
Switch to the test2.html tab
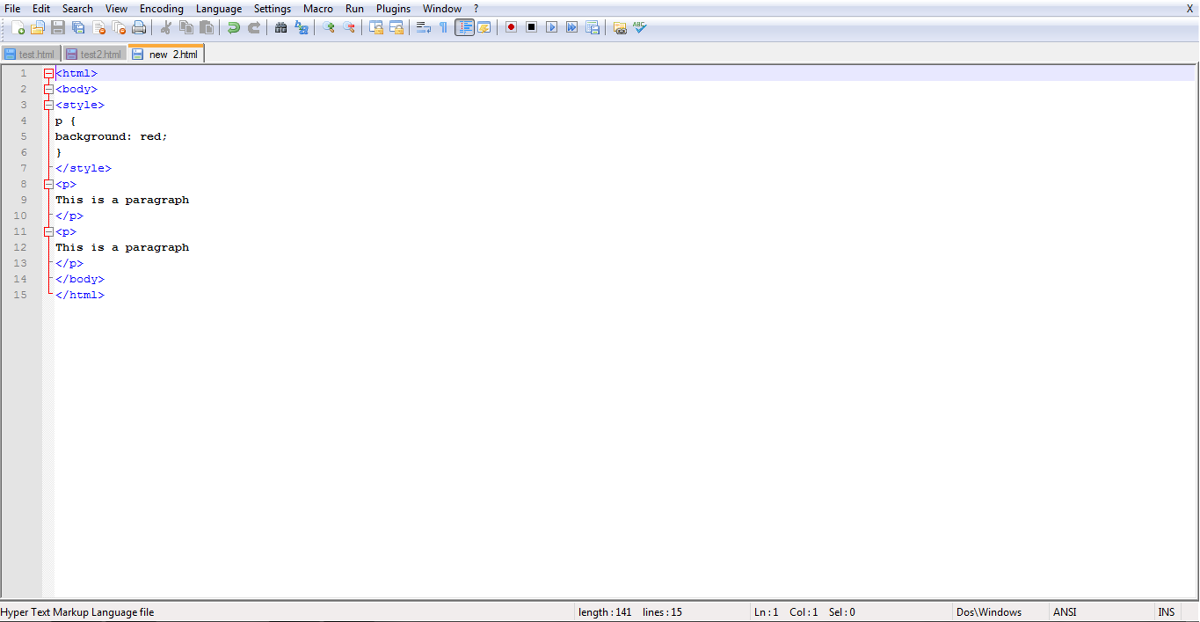tap(93, 53)
